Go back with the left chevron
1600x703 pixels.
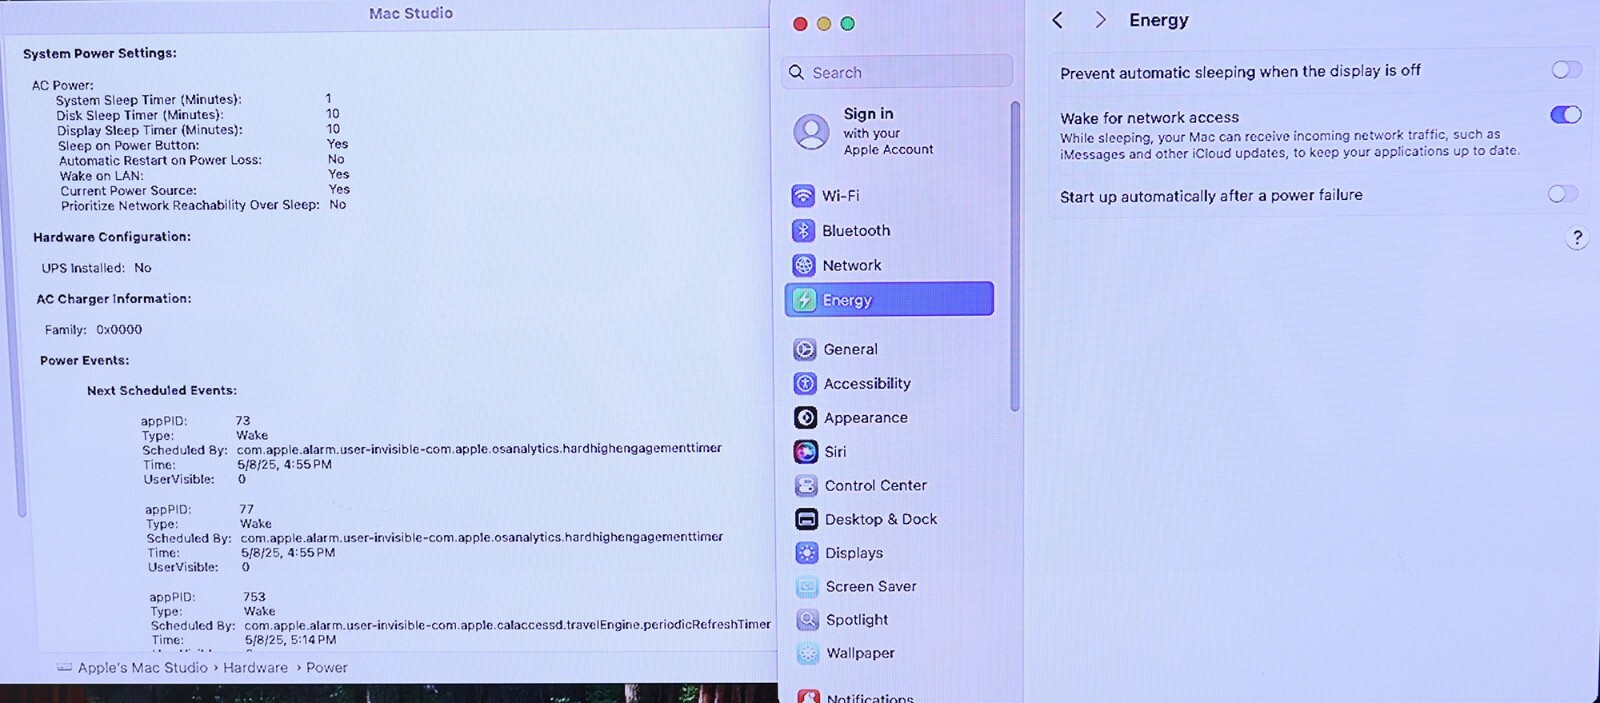click(1058, 20)
